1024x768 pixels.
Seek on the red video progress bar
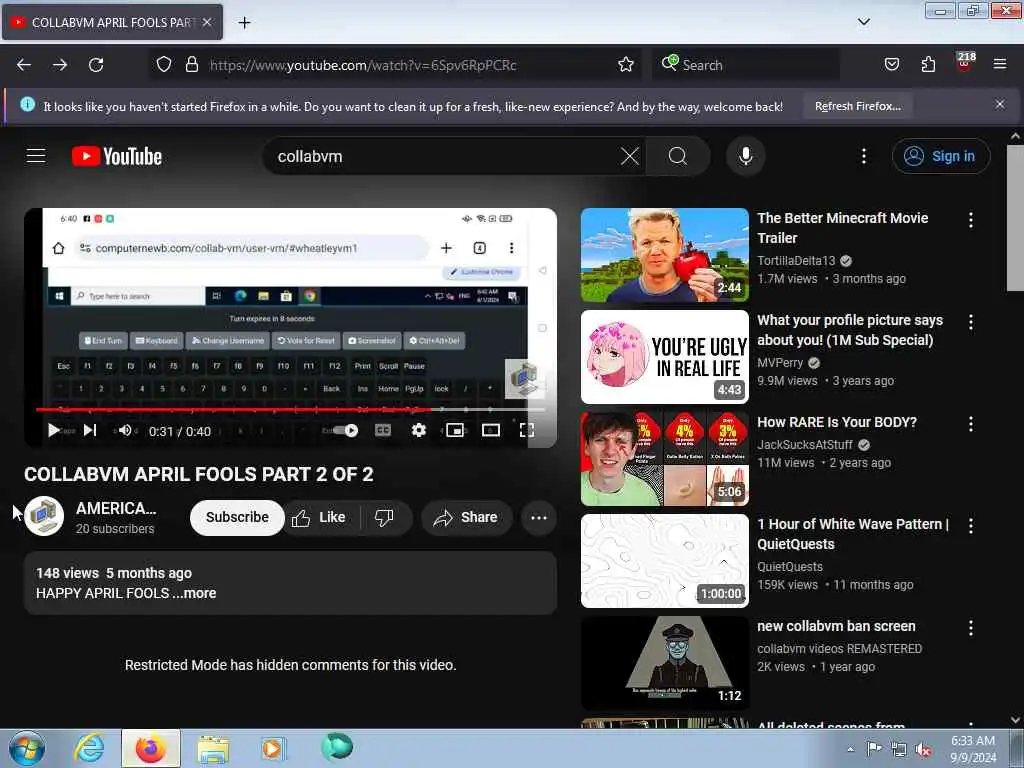point(291,409)
